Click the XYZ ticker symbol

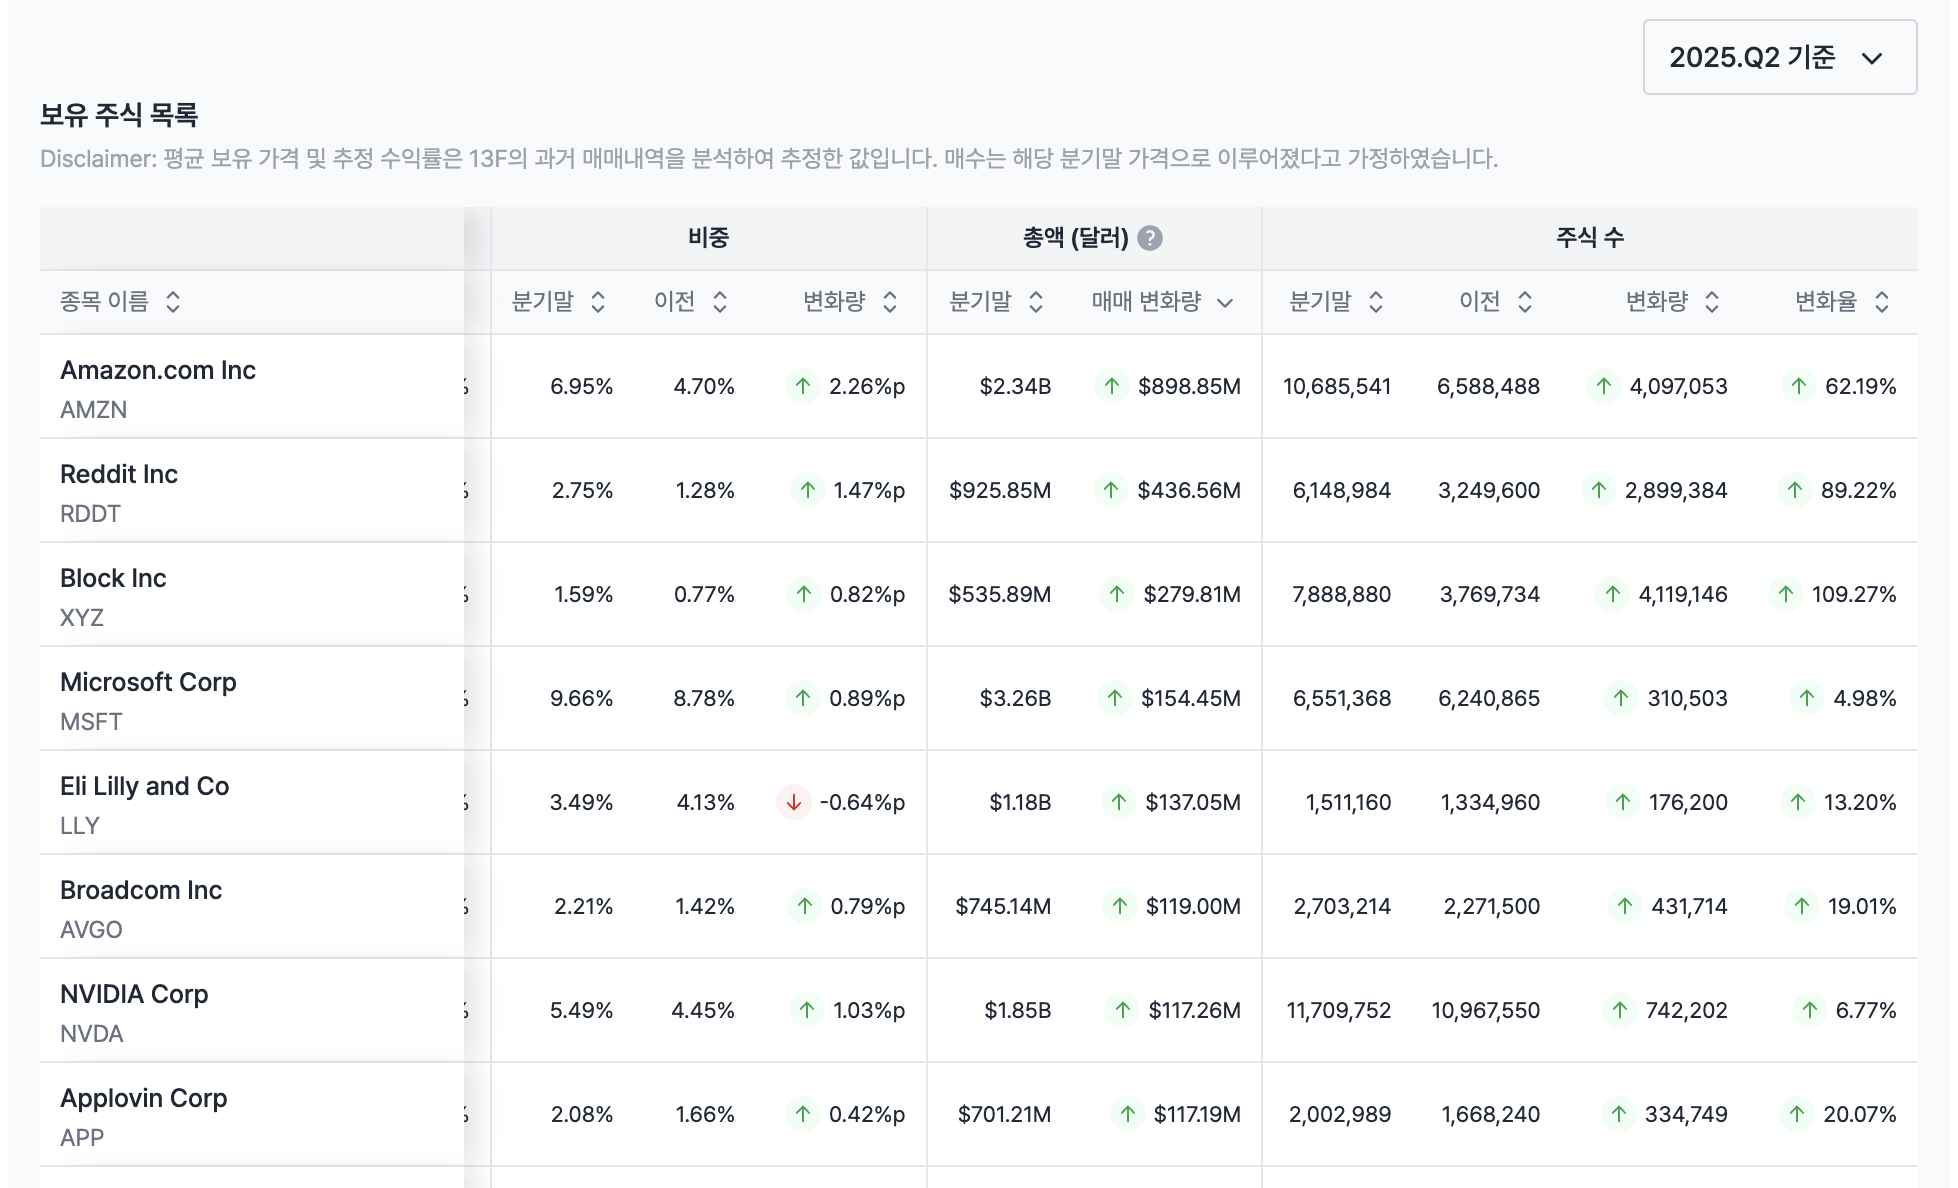(x=82, y=618)
